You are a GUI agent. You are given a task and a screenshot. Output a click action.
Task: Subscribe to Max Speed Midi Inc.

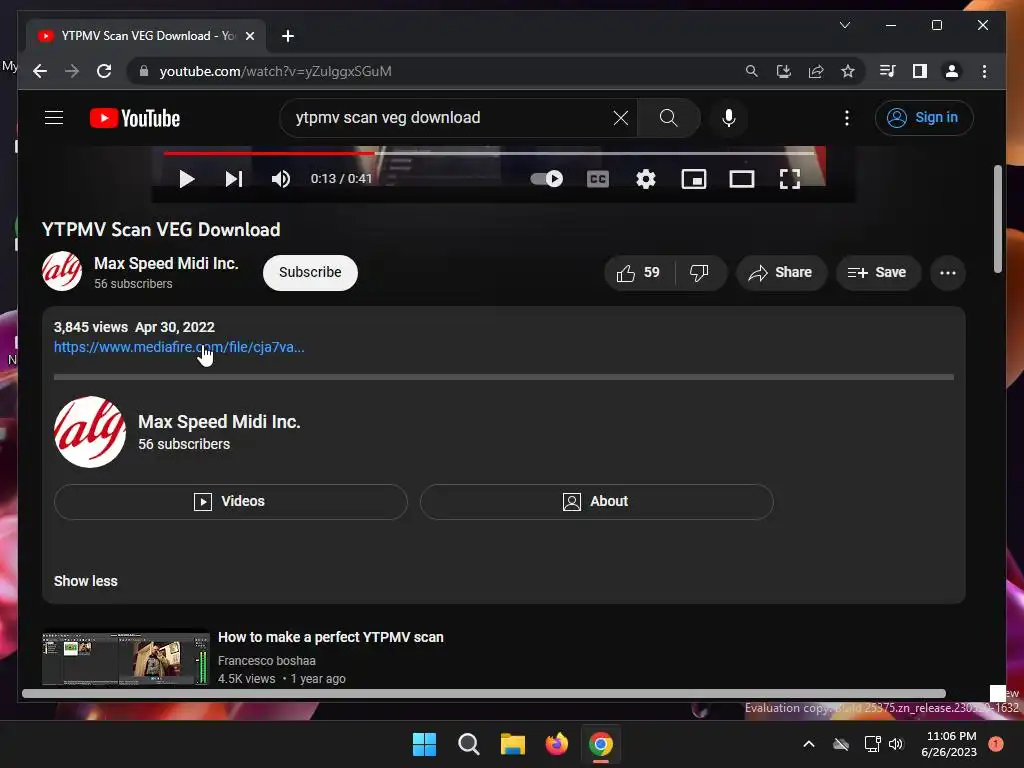310,272
